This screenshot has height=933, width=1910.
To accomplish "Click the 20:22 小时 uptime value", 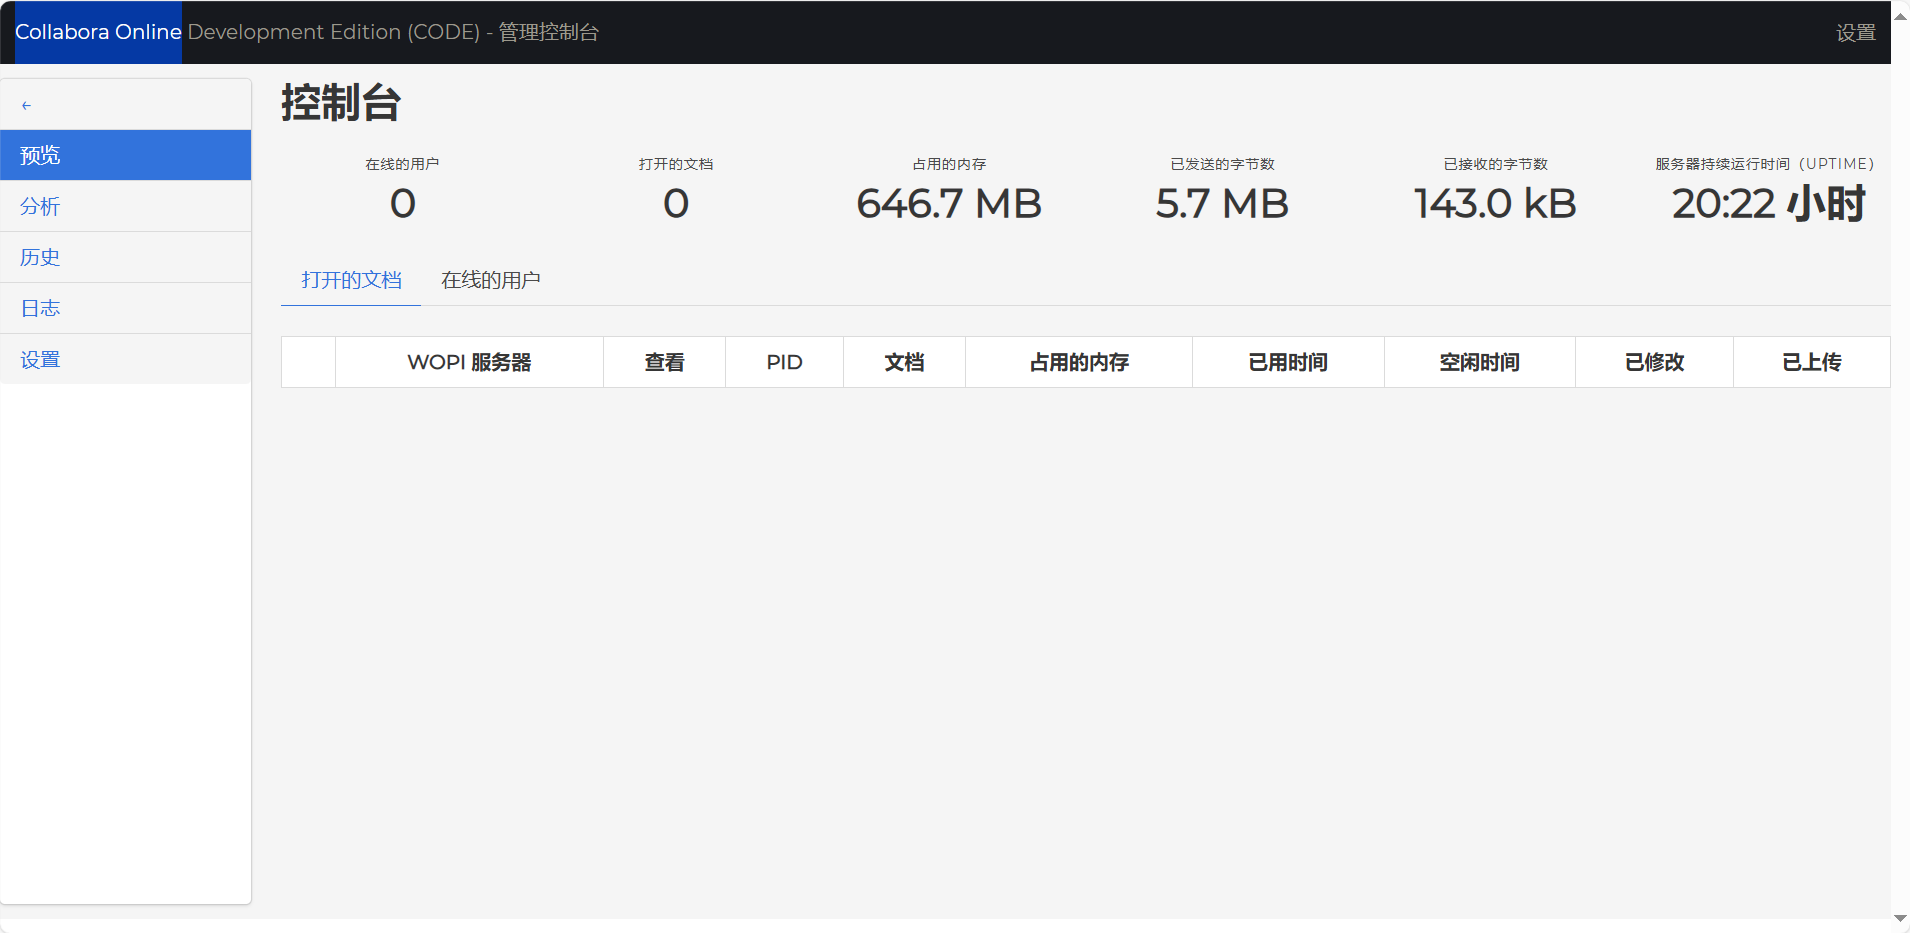I will tap(1768, 204).
